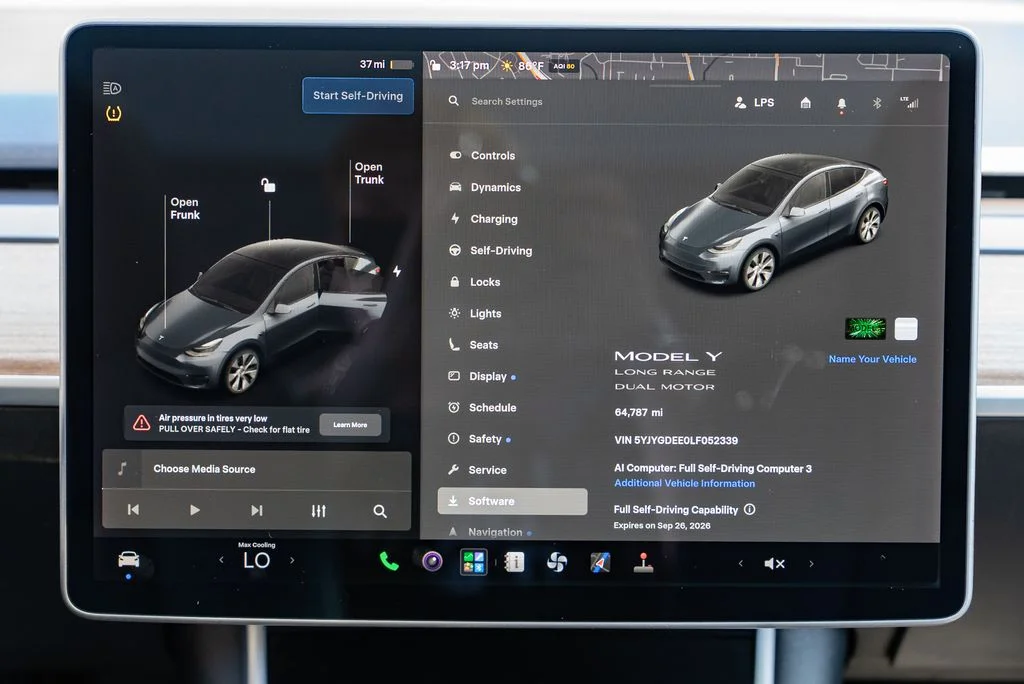
Task: Open Bluetooth settings icon
Action: [877, 103]
